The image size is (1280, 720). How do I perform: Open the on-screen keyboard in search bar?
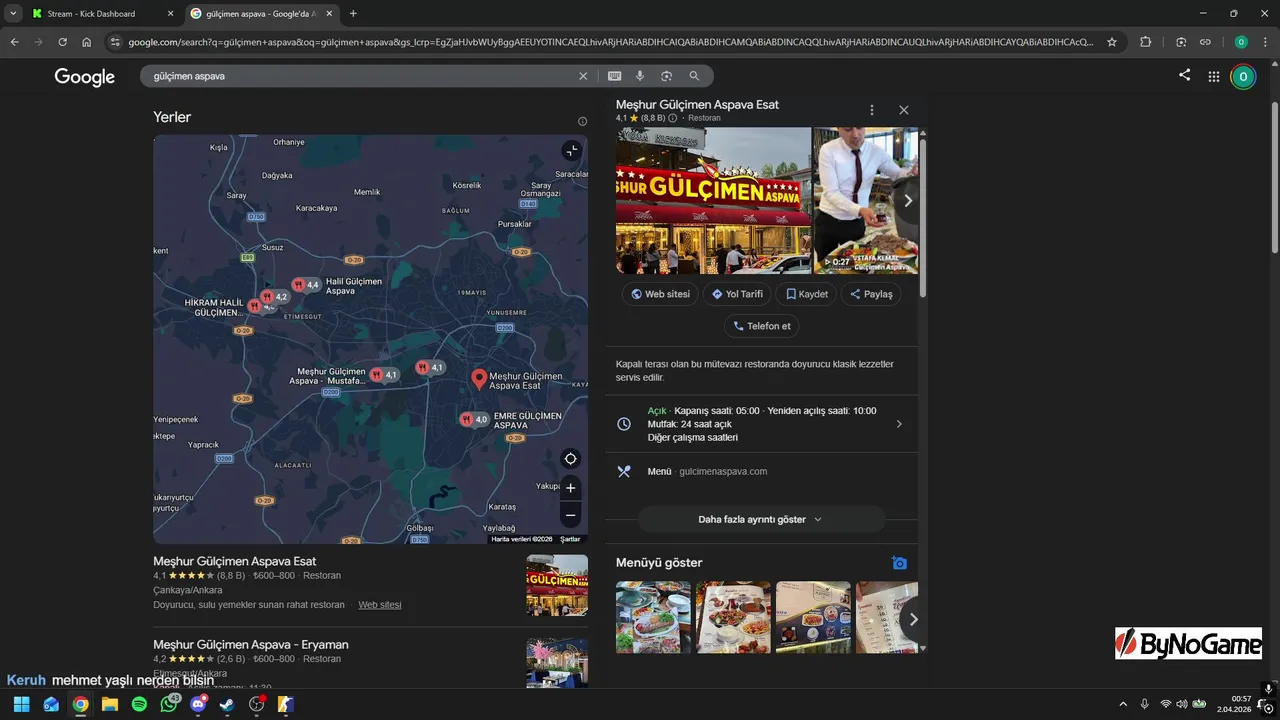coord(614,76)
